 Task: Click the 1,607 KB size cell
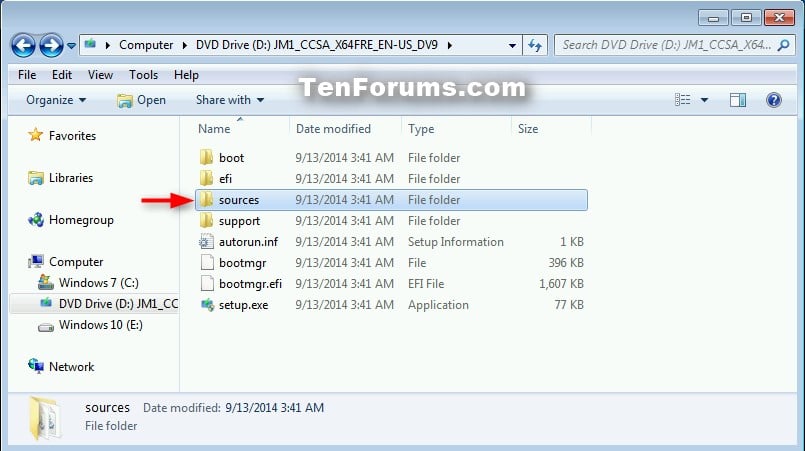pos(561,284)
